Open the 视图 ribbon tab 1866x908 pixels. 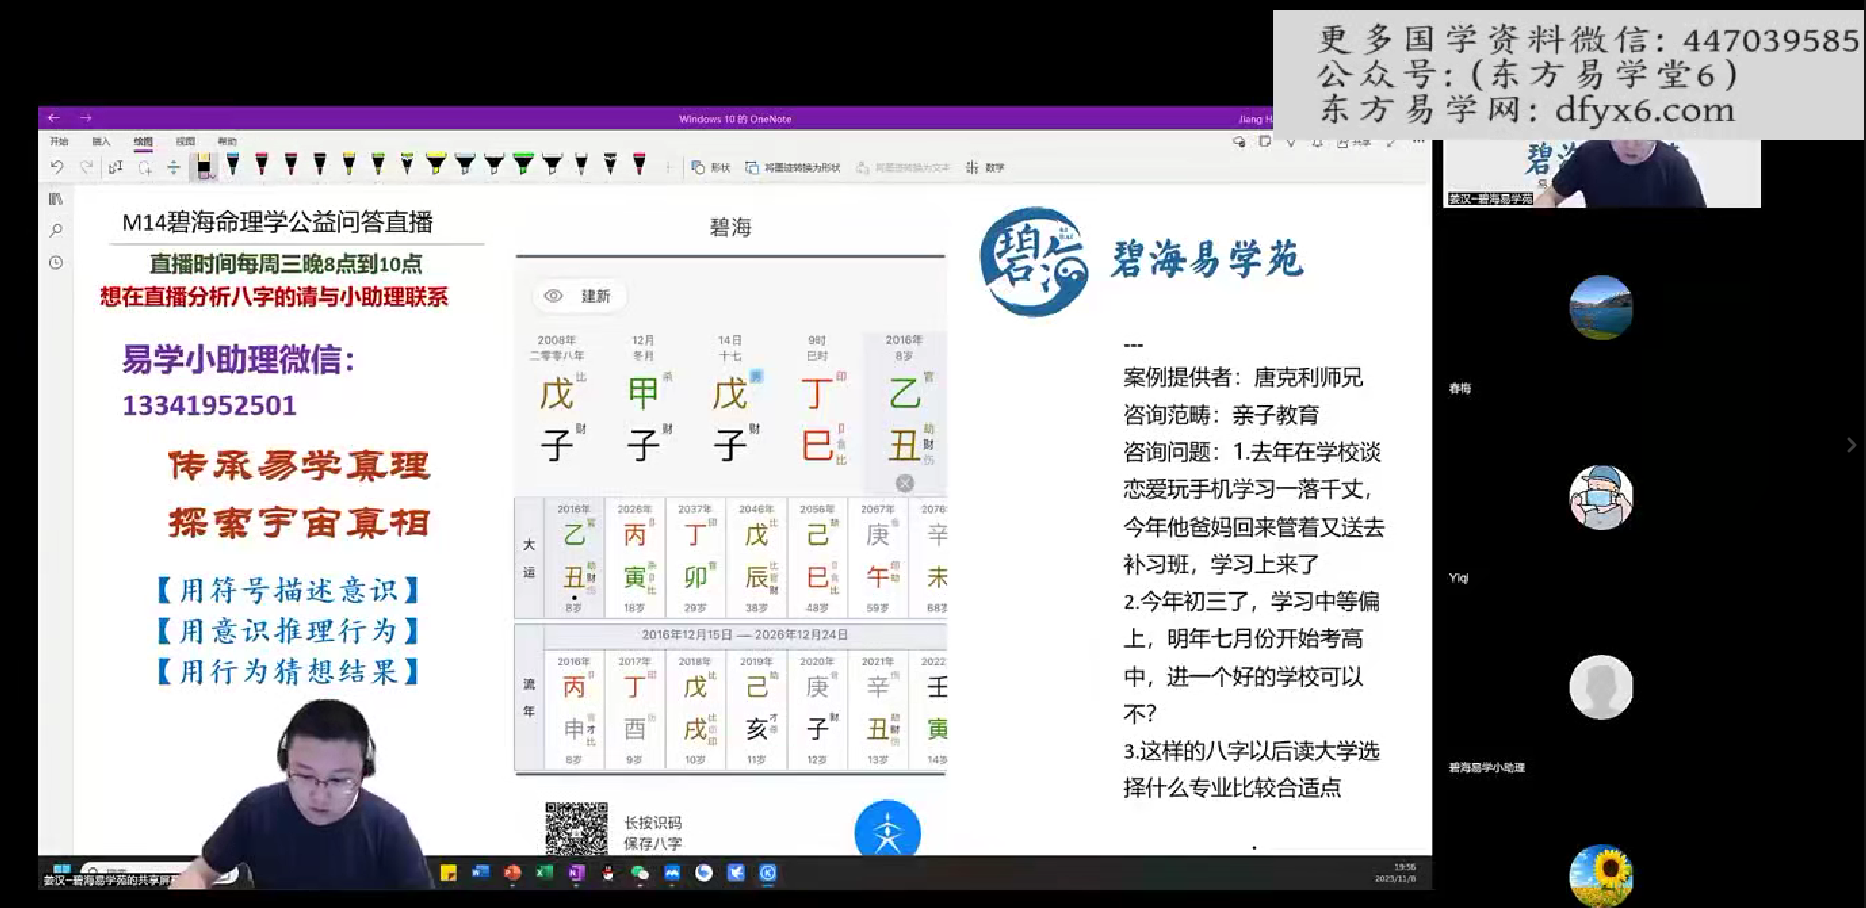[185, 142]
